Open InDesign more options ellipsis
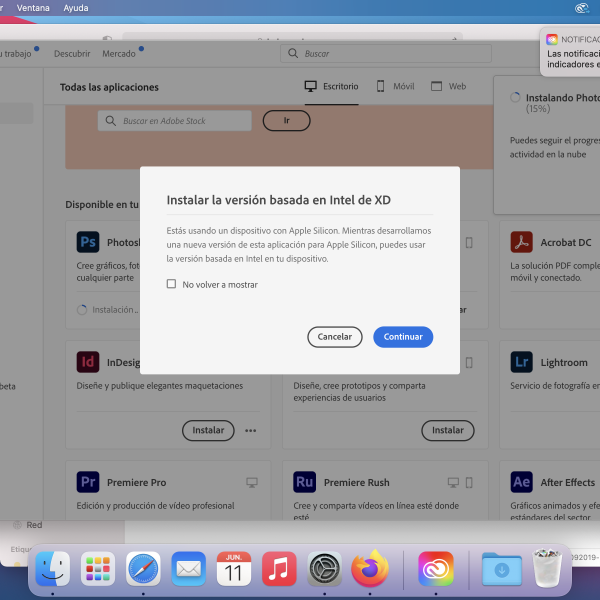The height and width of the screenshot is (600, 600). click(x=251, y=430)
